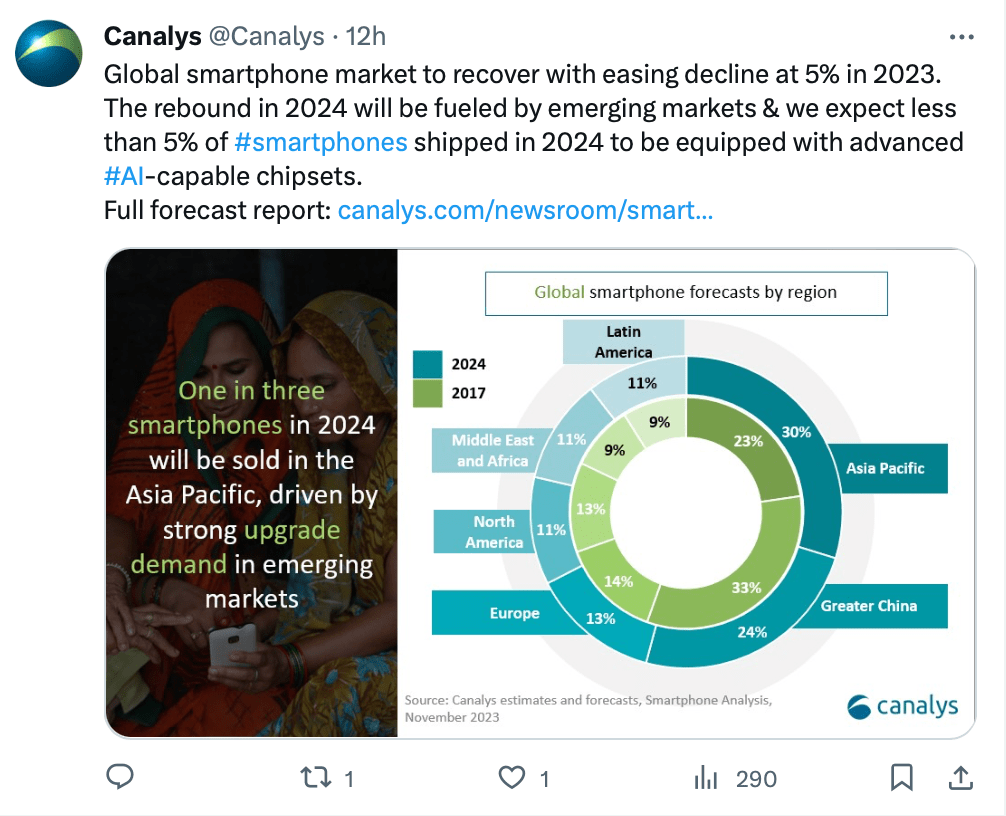Screen dimensions: 1006x816
Task: Expand the truncated canalys.com report link
Action: click(x=528, y=210)
